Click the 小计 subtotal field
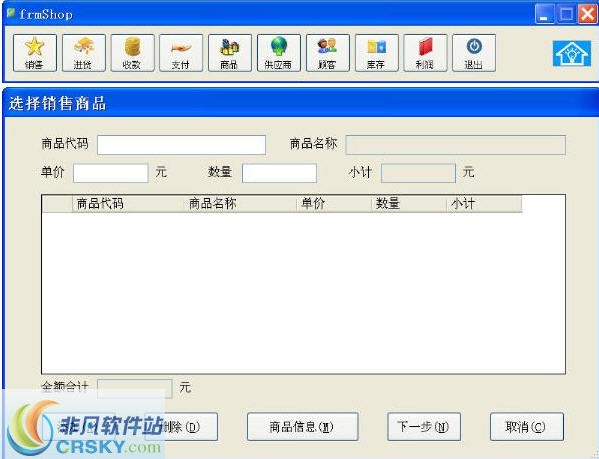Screen dimensions: 599x459 pos(418,173)
